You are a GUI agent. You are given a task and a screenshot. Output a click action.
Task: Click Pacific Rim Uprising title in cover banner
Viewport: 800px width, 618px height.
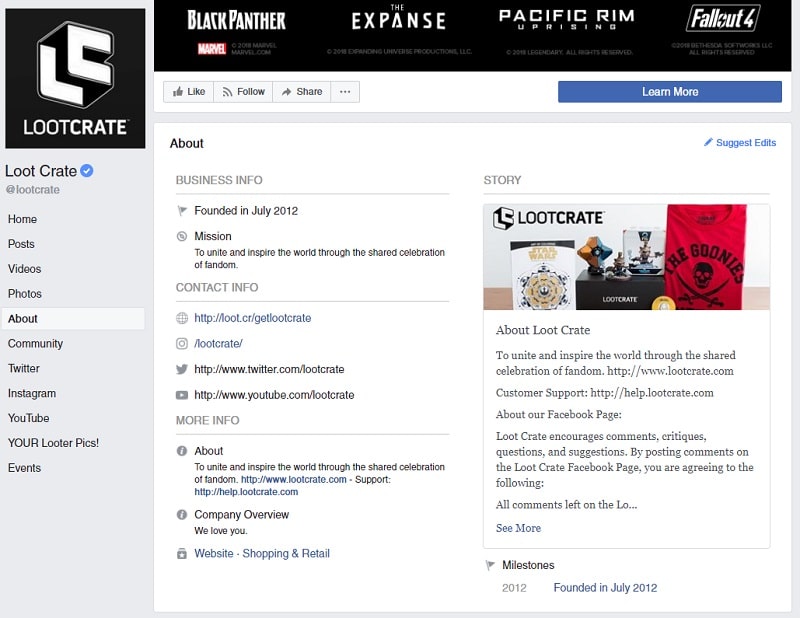(x=566, y=19)
